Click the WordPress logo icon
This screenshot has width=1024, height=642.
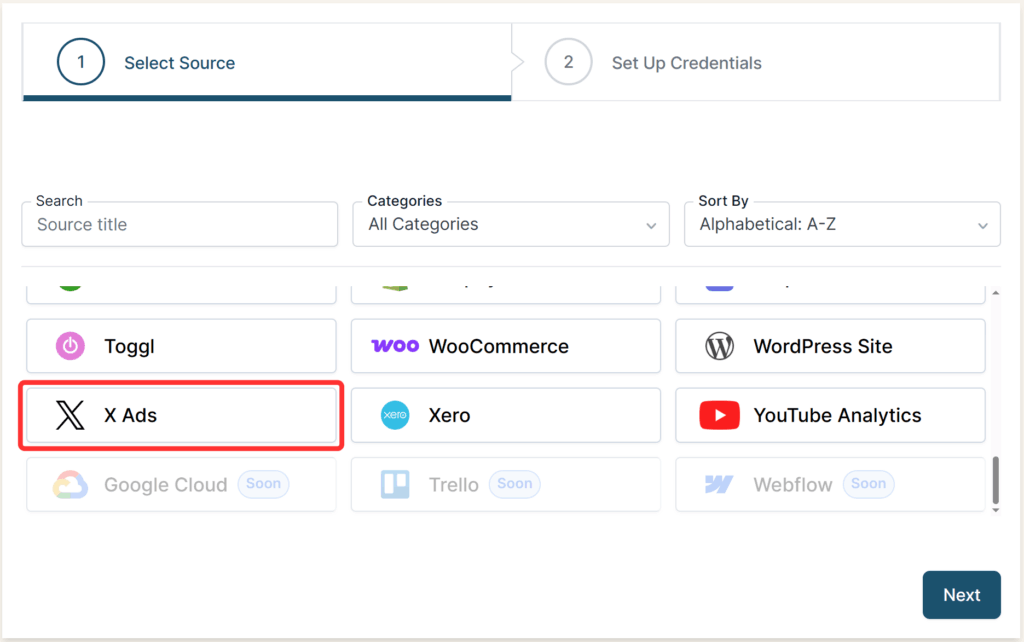719,346
